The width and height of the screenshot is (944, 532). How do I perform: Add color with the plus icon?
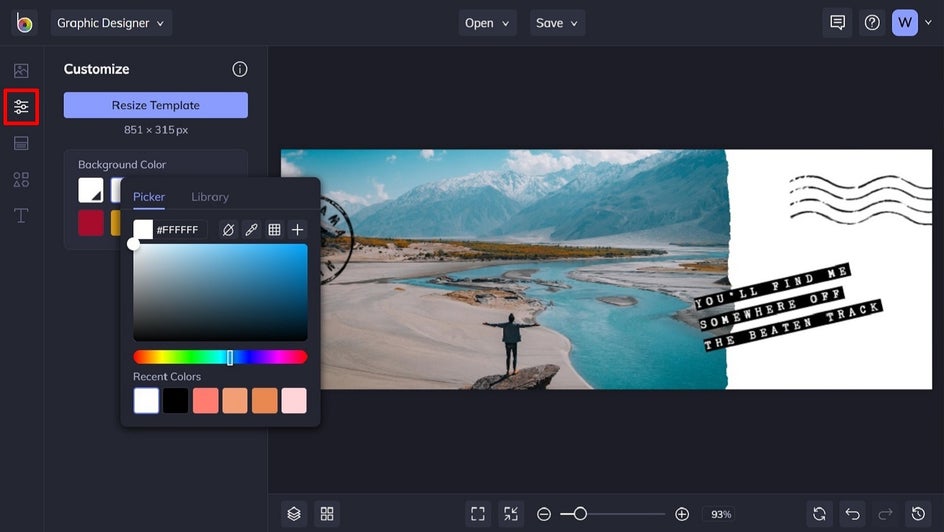point(297,229)
